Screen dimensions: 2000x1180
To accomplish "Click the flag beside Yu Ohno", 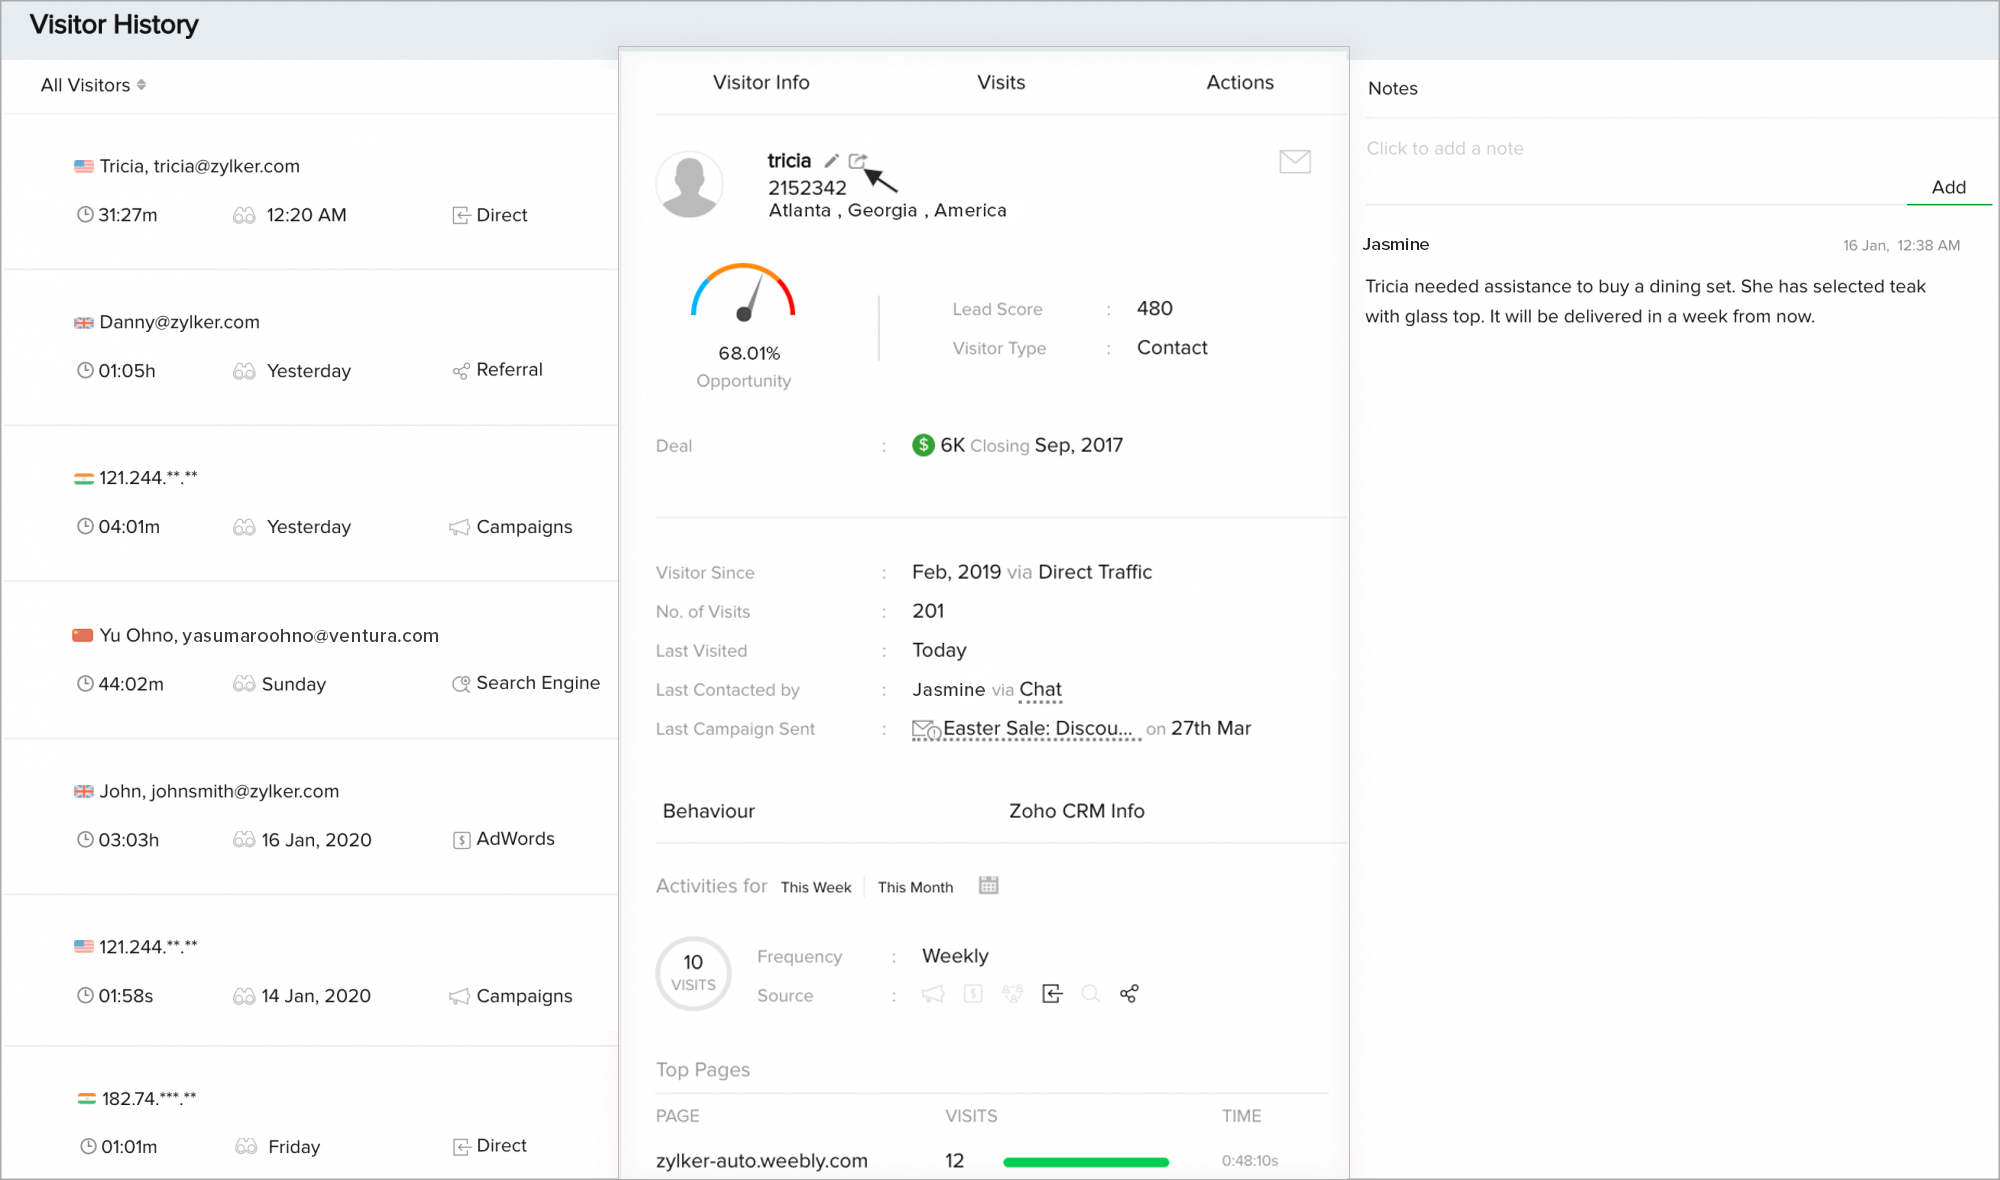I will pos(83,636).
